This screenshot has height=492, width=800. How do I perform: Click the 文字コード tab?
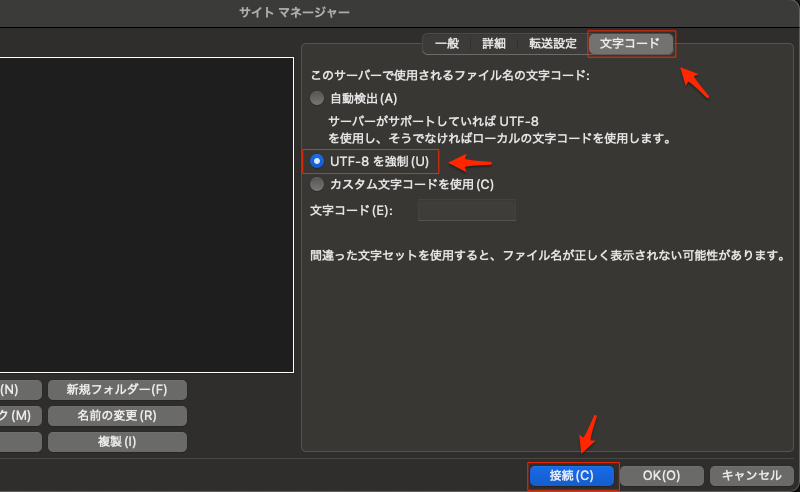[630, 44]
